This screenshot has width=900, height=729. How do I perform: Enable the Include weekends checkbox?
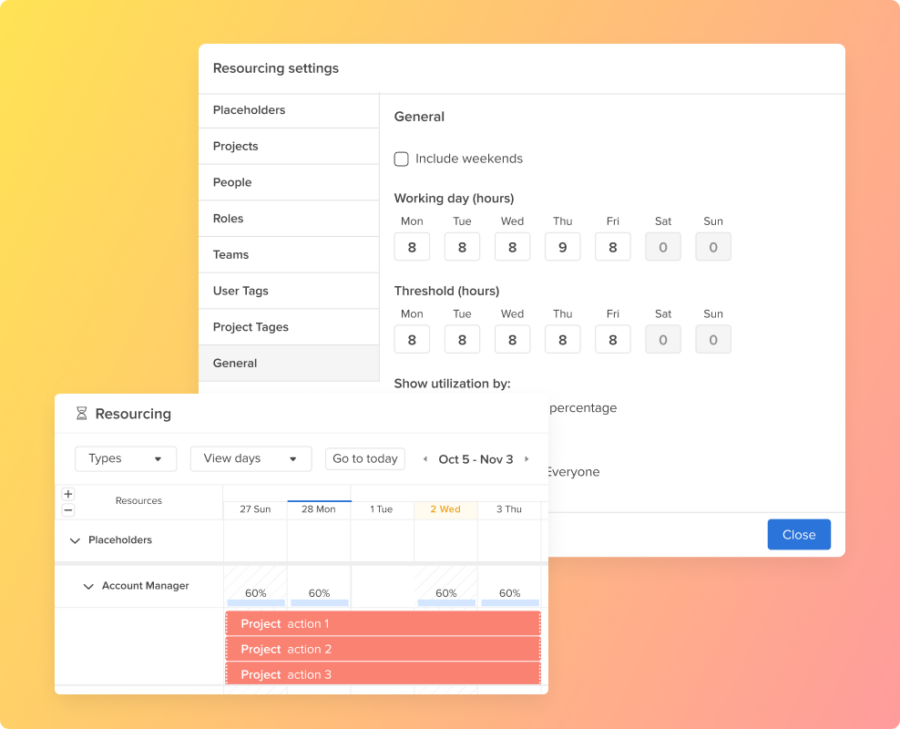[401, 158]
